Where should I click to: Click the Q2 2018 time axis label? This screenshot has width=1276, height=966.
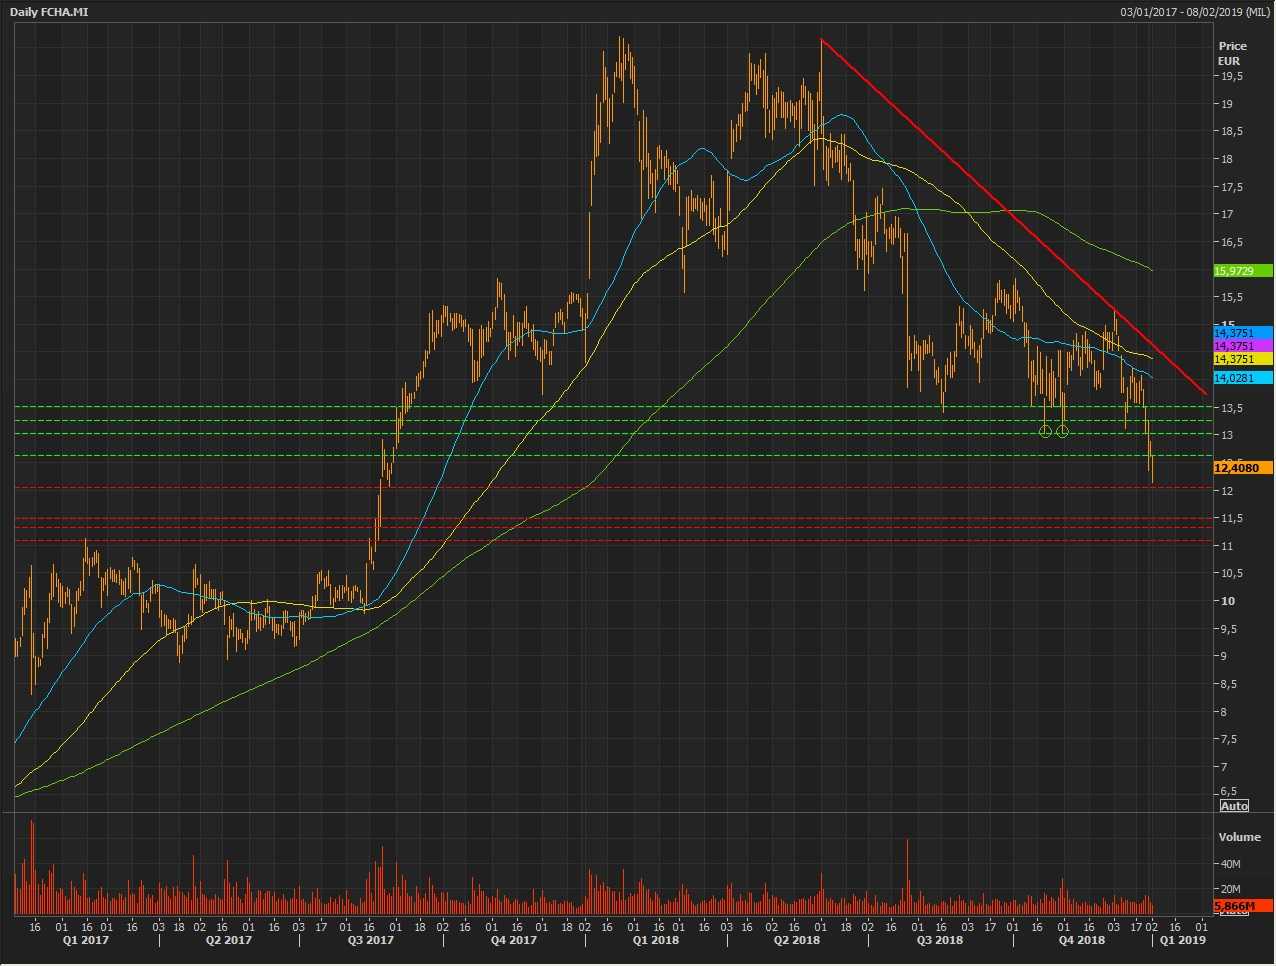pos(796,941)
